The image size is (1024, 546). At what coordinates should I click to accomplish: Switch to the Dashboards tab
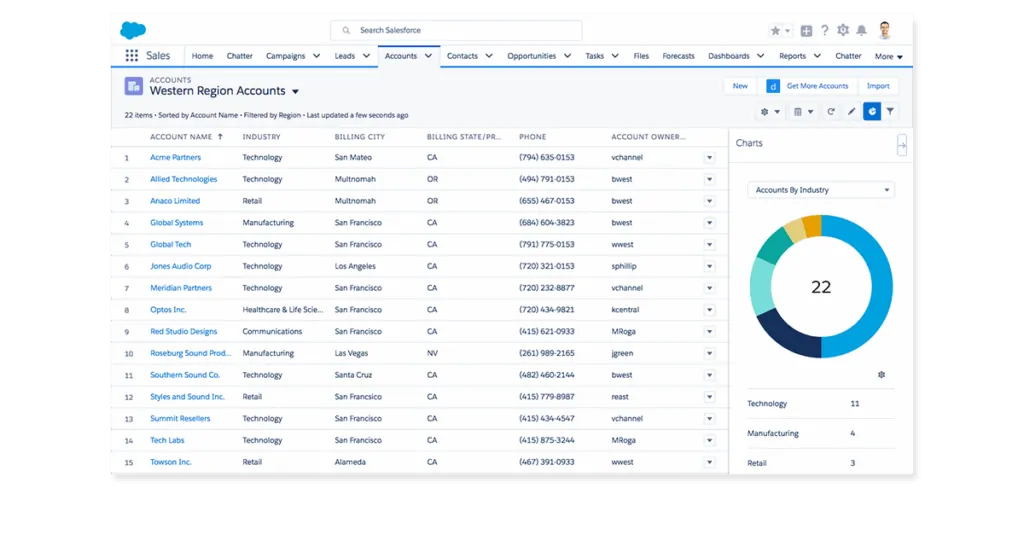[729, 56]
